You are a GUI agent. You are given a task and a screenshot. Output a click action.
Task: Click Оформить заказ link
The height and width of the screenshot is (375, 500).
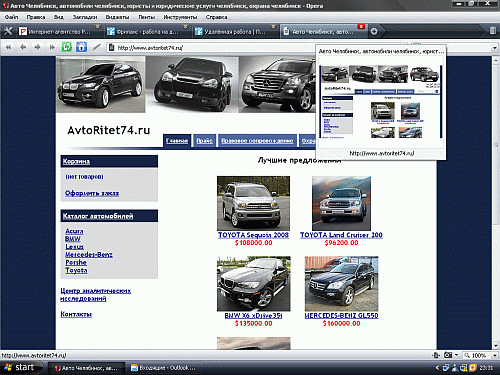coord(92,193)
